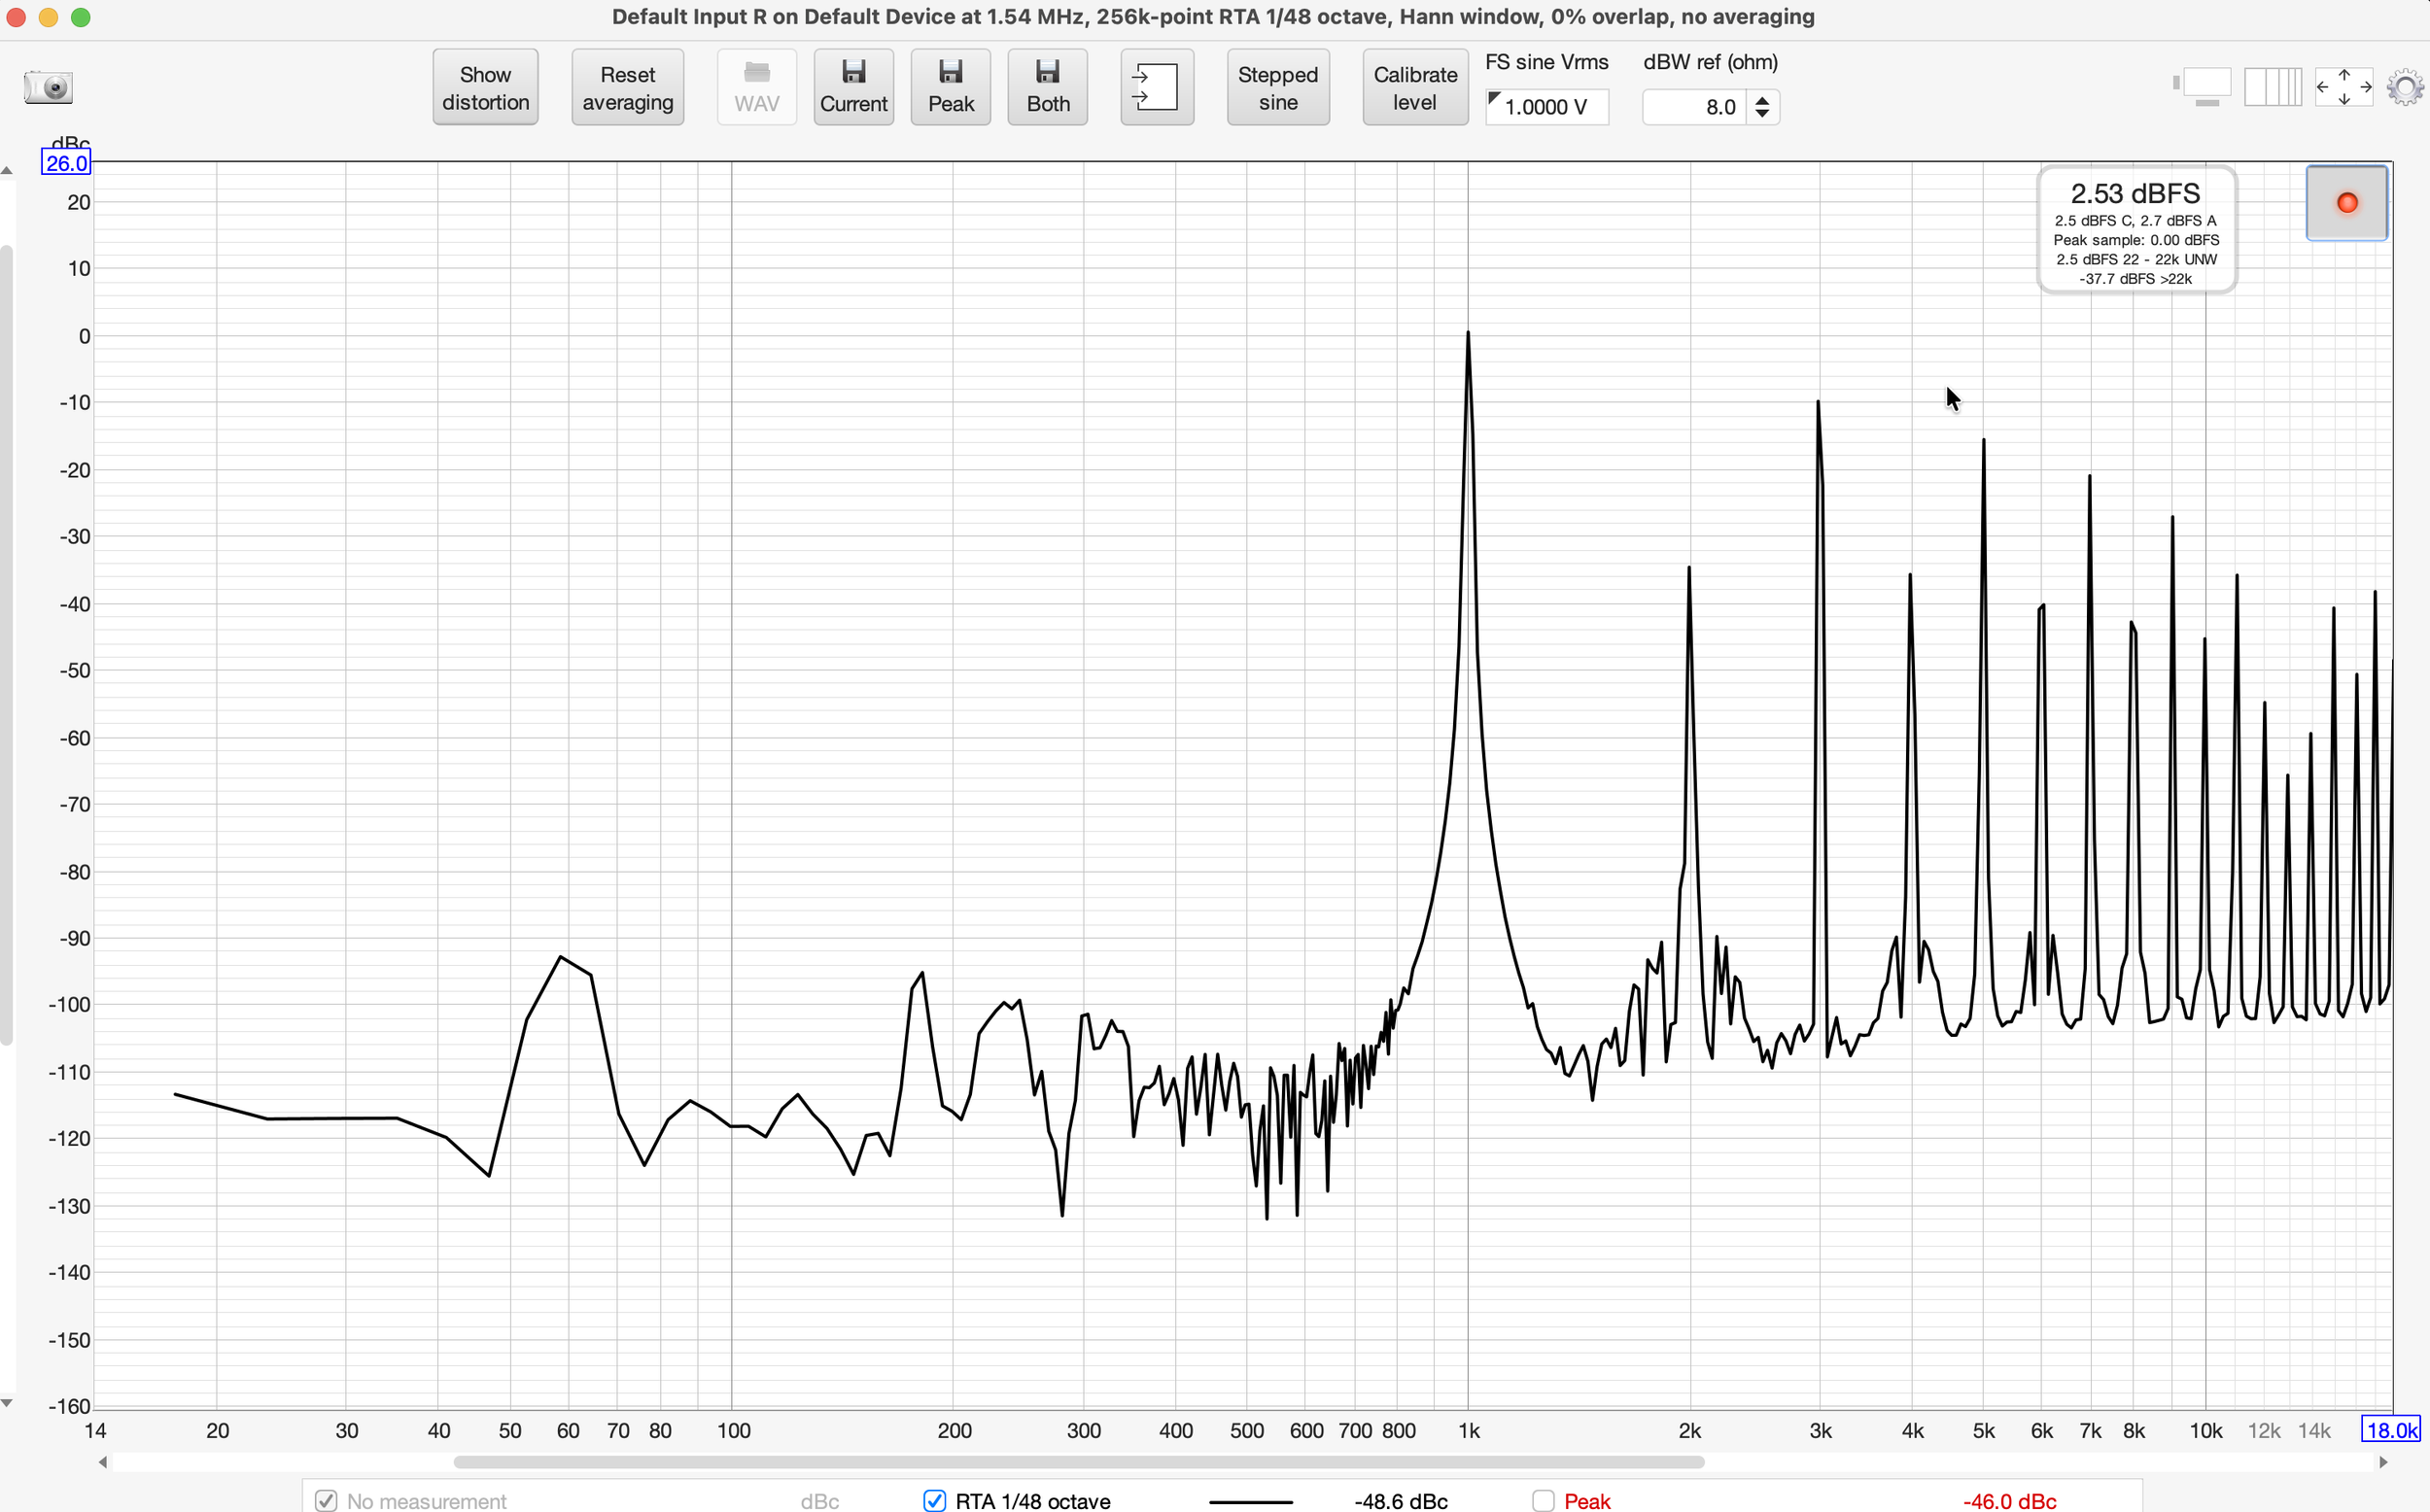Increase dBW ref ohm stepper value

[x=1762, y=99]
